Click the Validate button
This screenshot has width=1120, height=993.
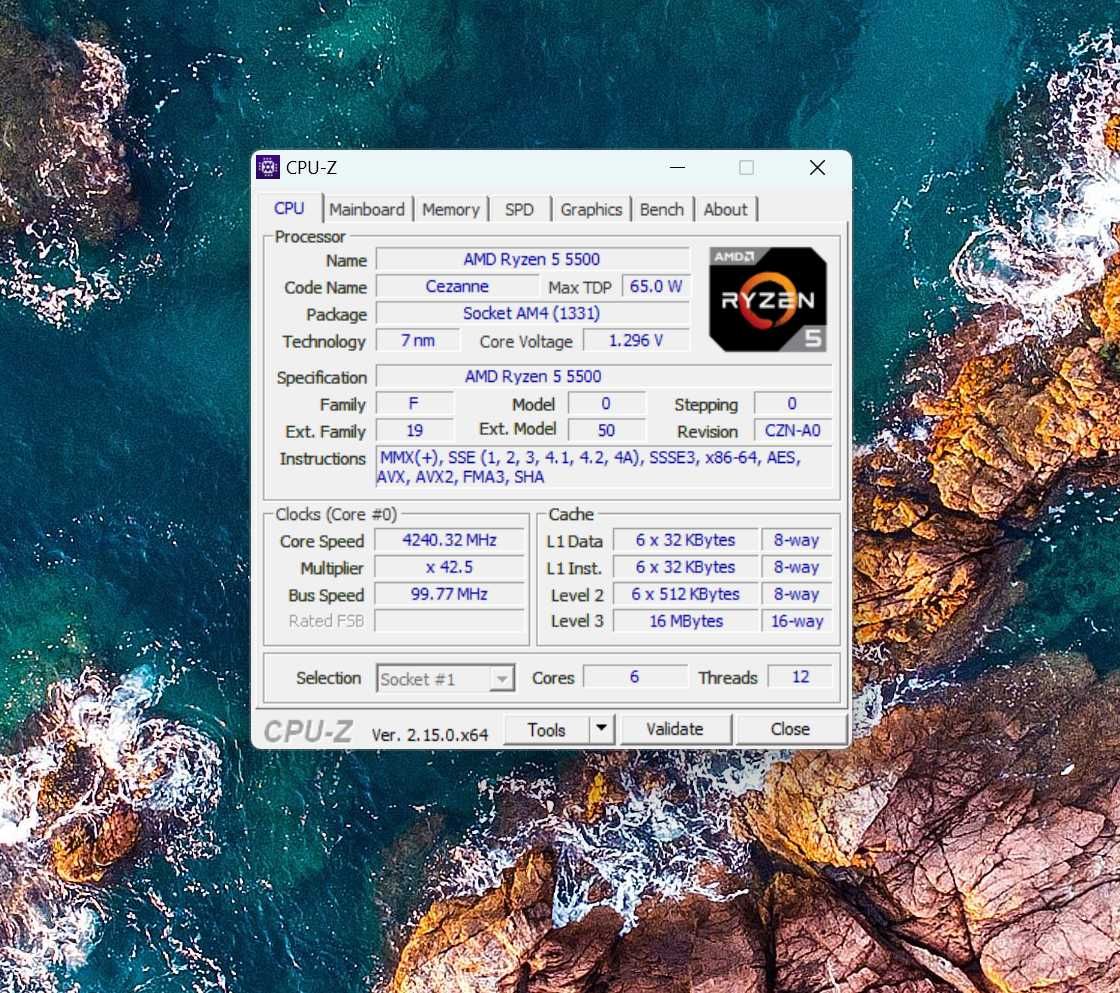675,729
